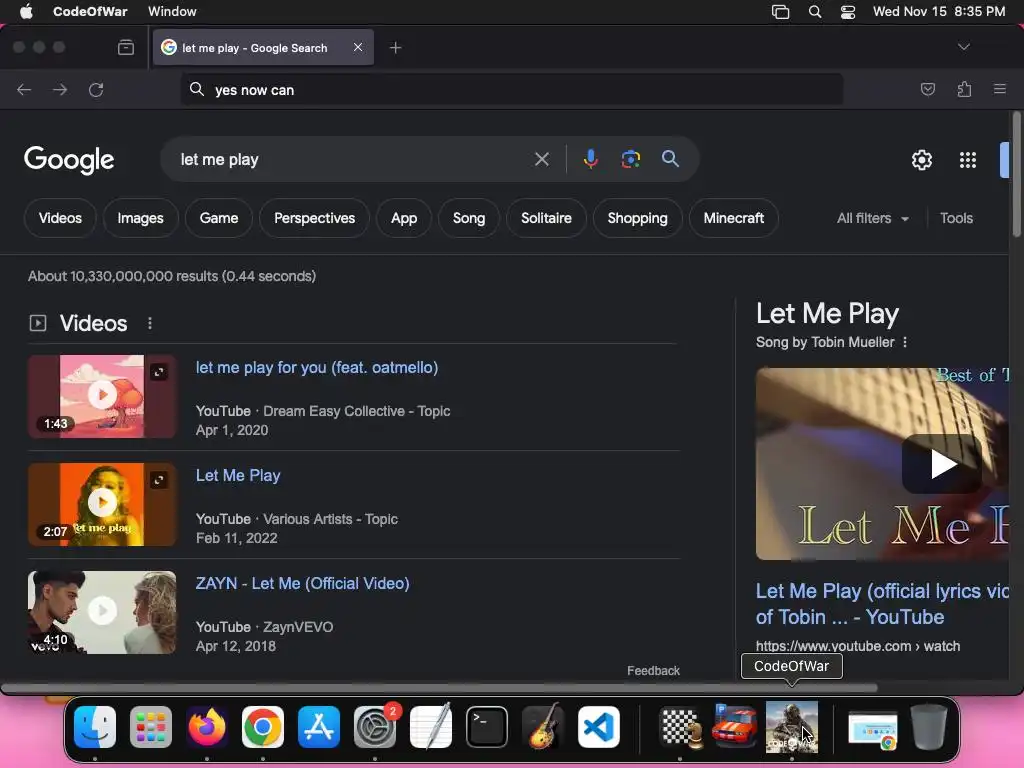Expand the preview on the 2:07 video thumbnail
Screen dimensions: 1024x768
[x=159, y=480]
